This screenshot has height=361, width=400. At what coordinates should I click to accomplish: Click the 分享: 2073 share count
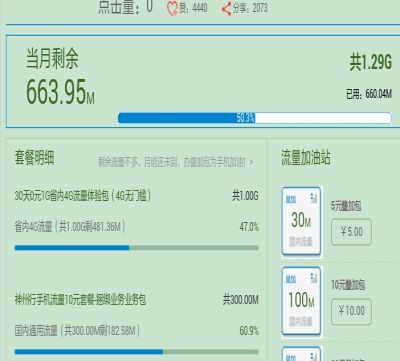[x=250, y=8]
